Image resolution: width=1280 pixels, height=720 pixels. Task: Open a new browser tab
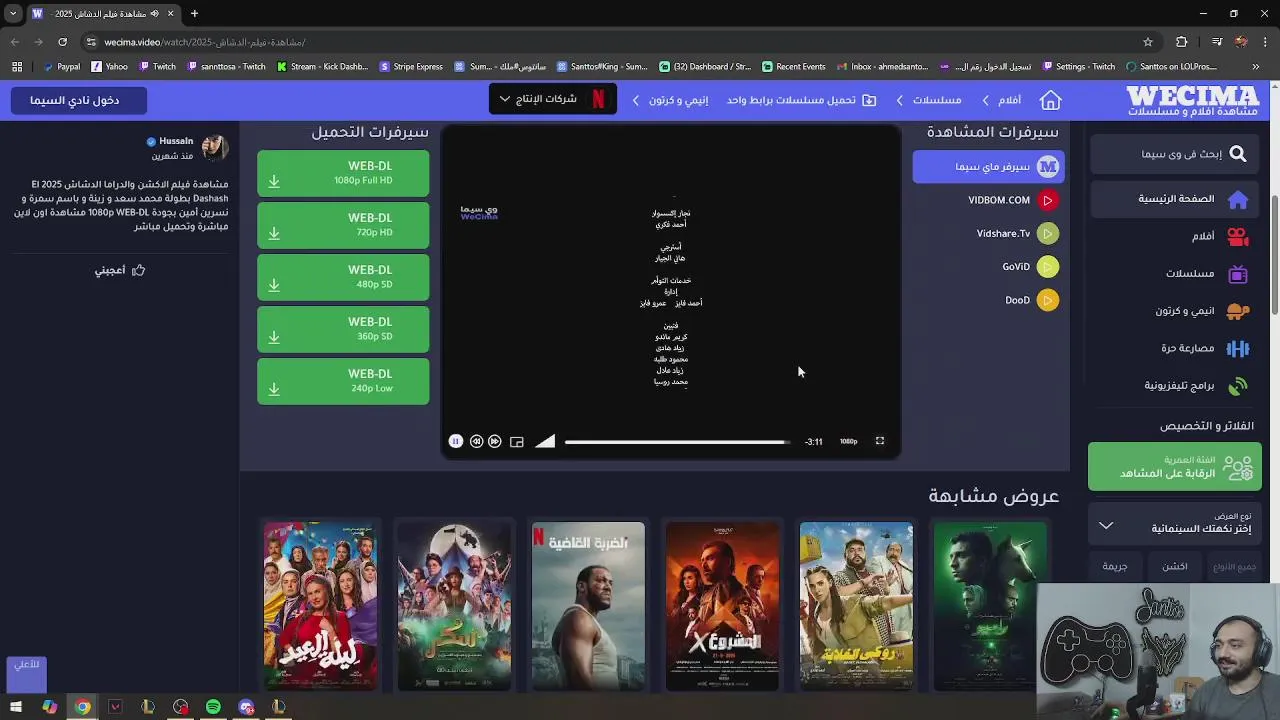(194, 14)
